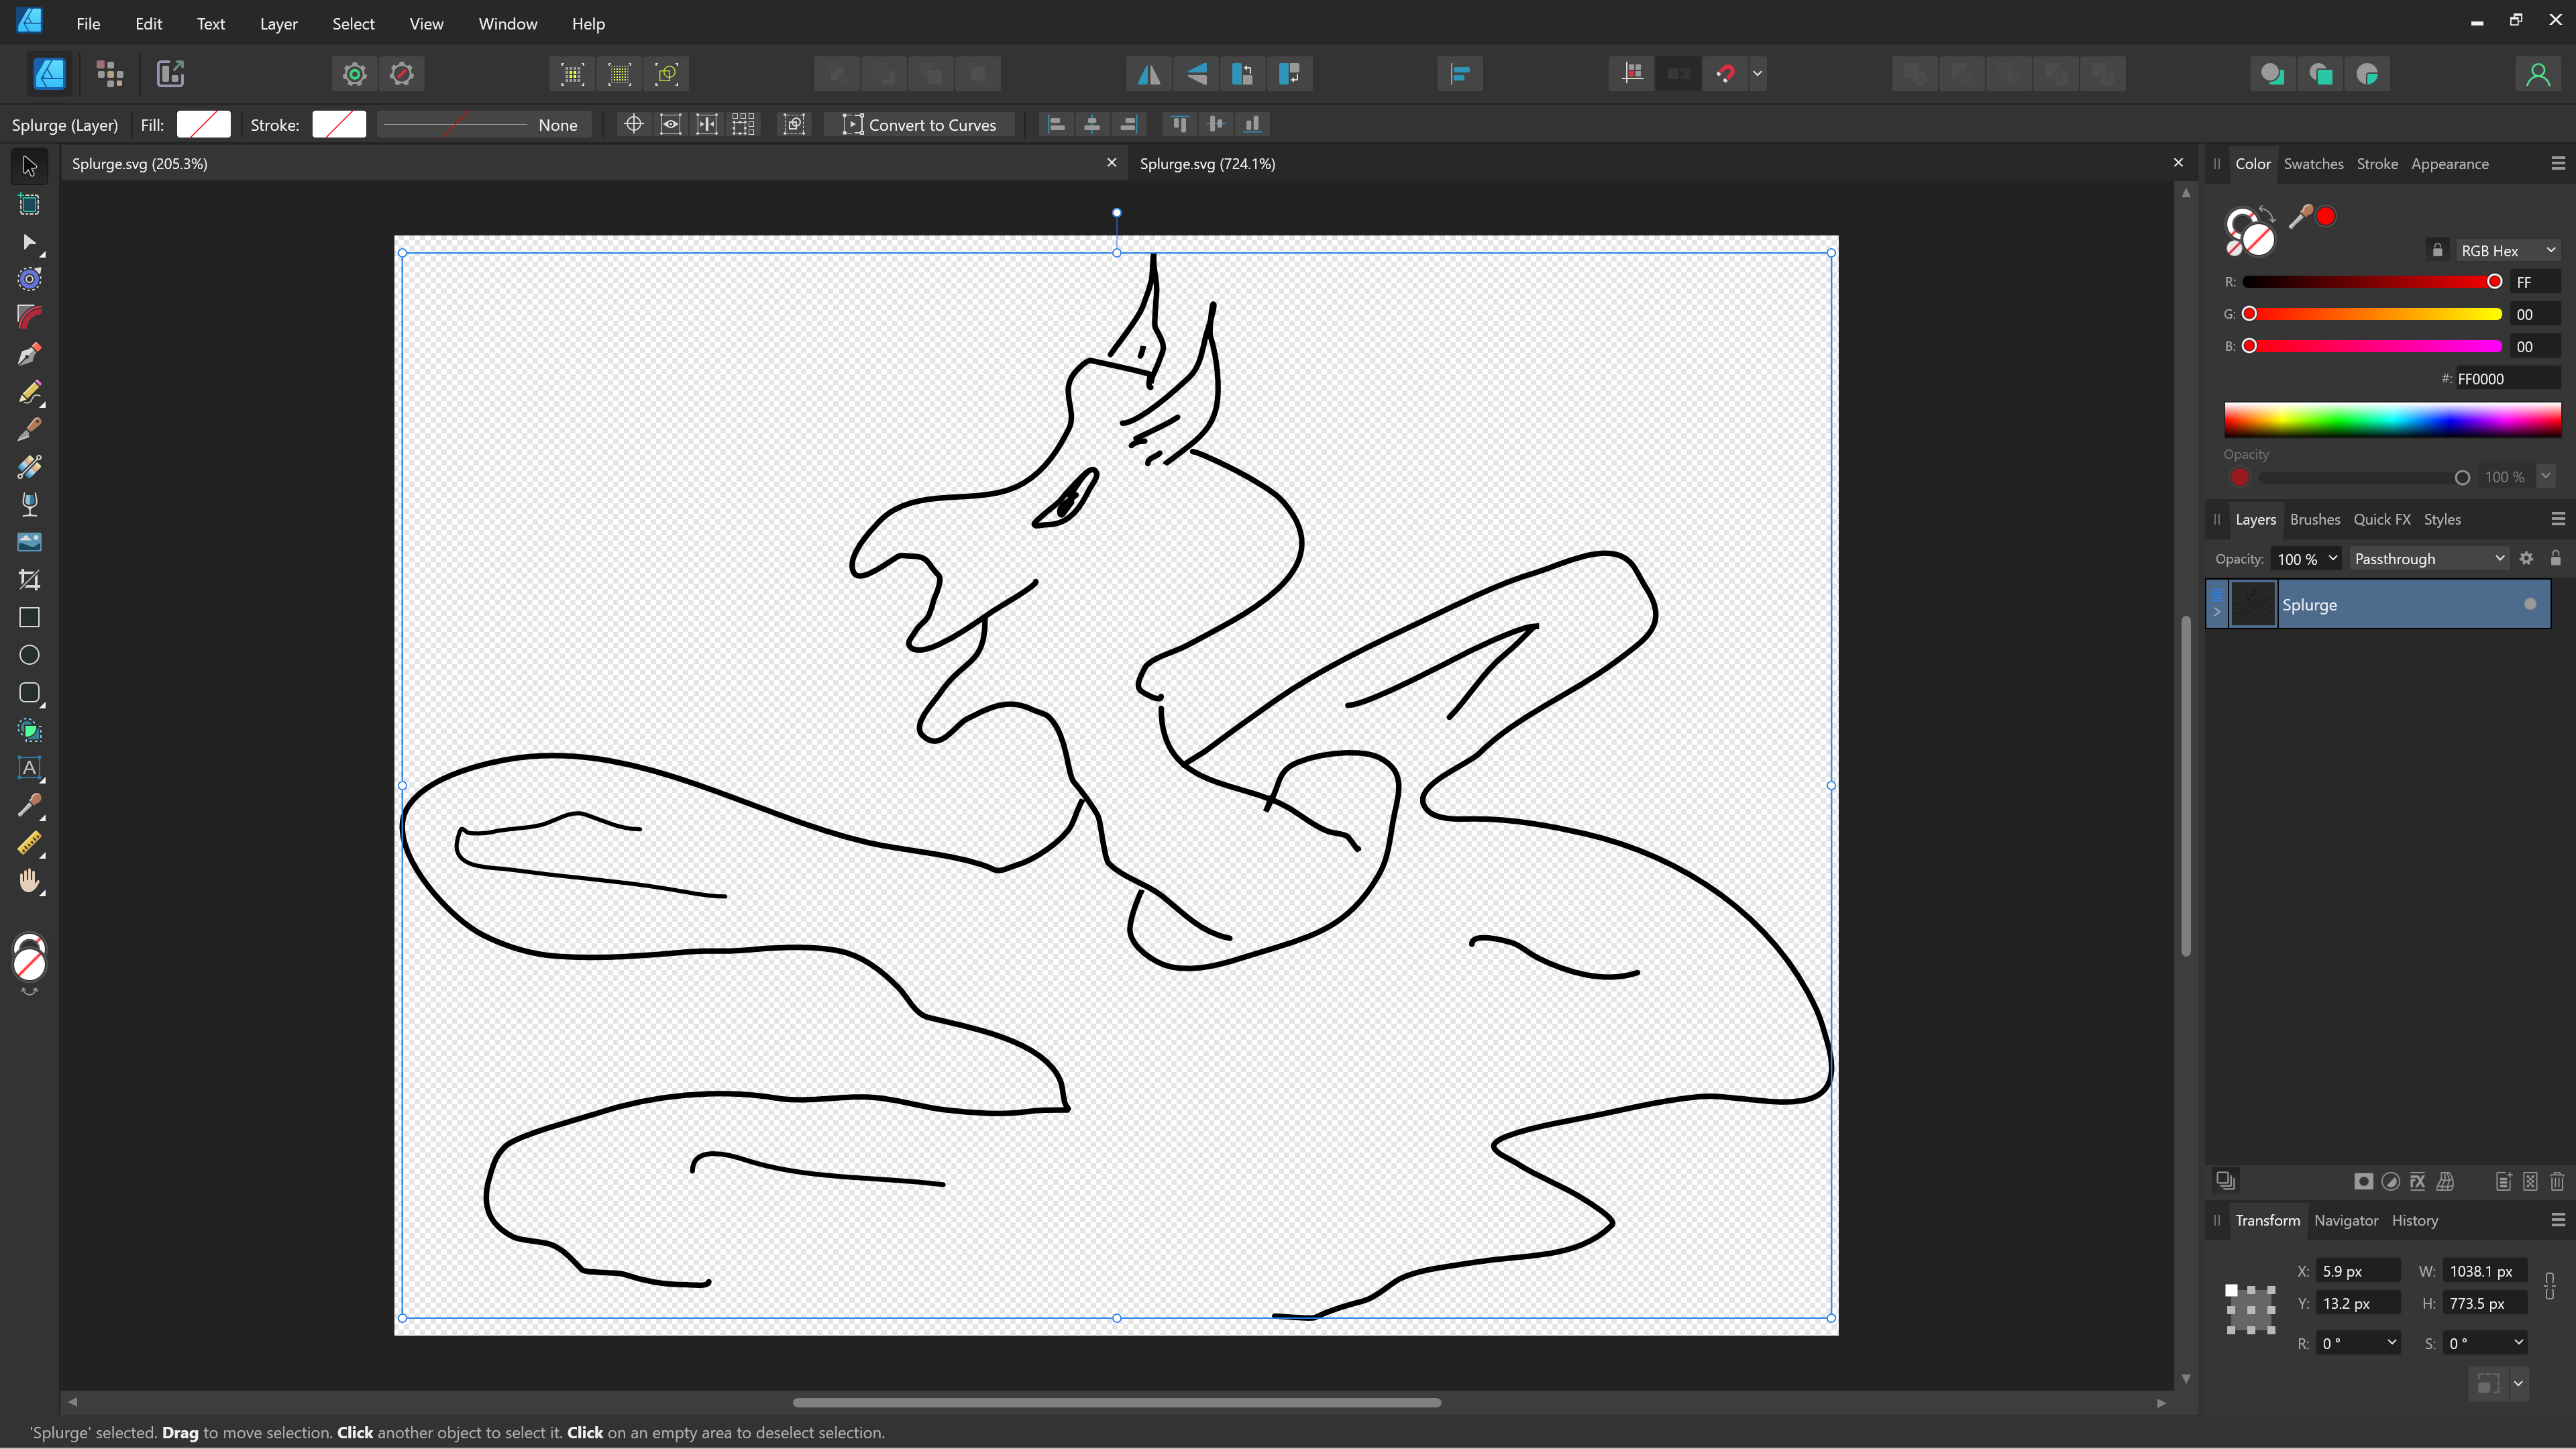Click the red R channel slider
The width and height of the screenshot is (2576, 1449).
tap(2373, 282)
